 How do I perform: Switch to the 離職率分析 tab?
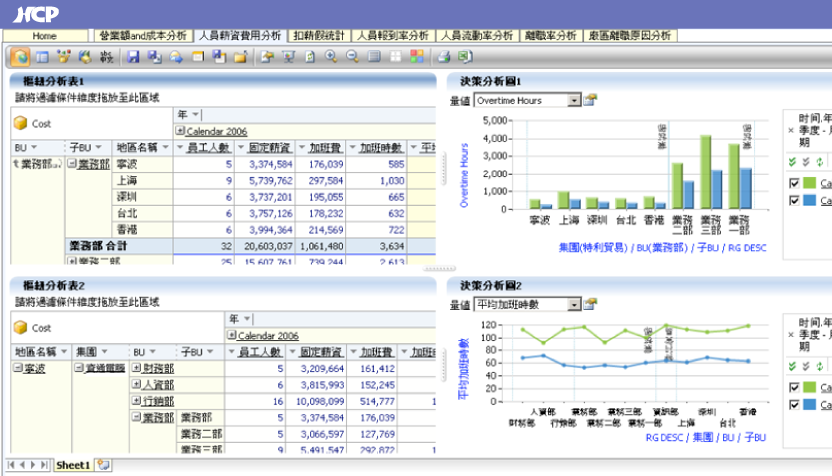[552, 35]
